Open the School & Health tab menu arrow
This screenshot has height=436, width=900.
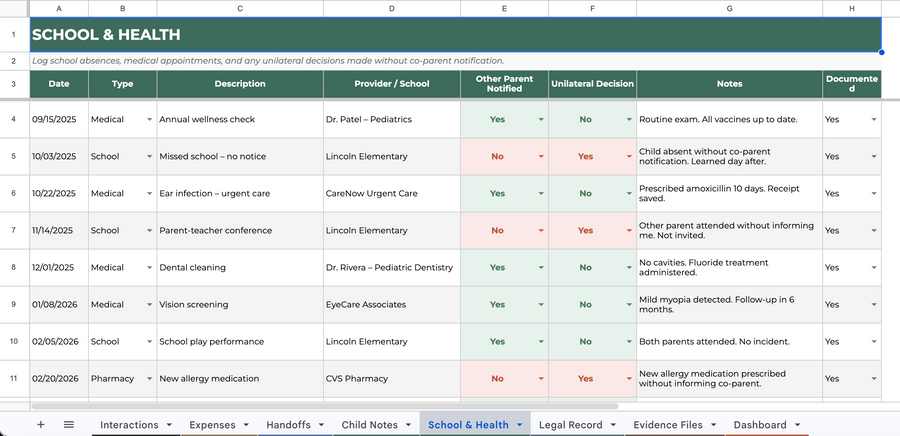coord(520,425)
